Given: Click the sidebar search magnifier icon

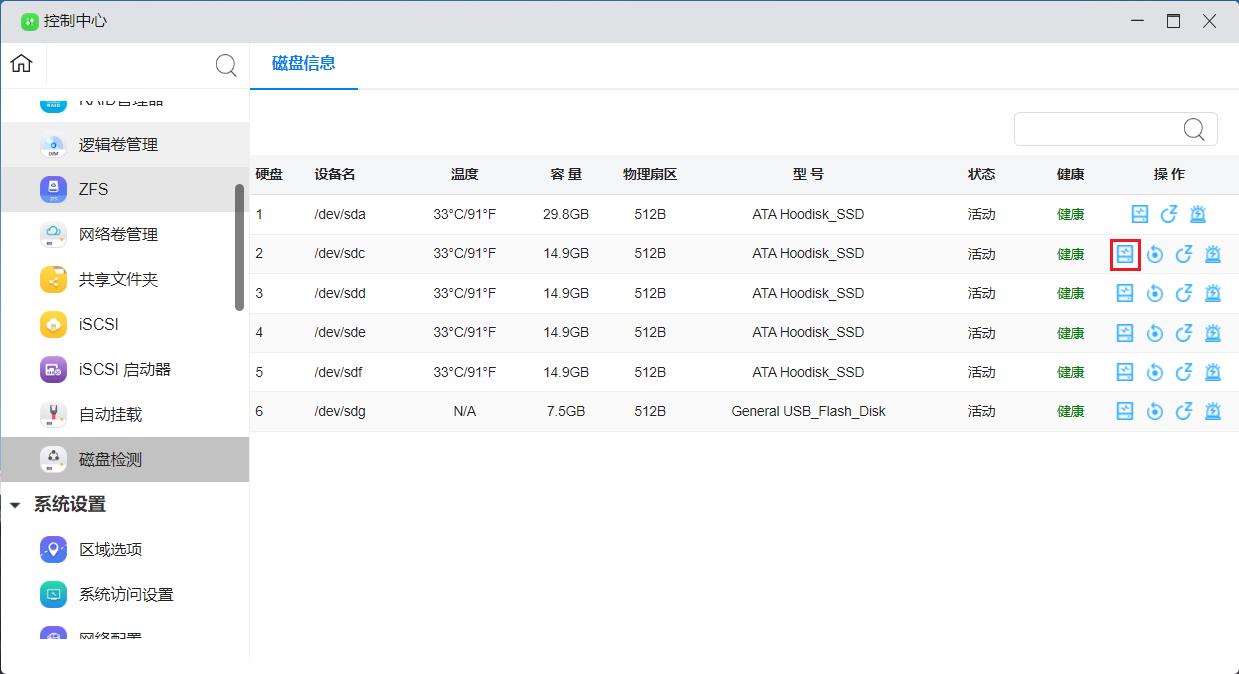Looking at the screenshot, I should click(227, 66).
